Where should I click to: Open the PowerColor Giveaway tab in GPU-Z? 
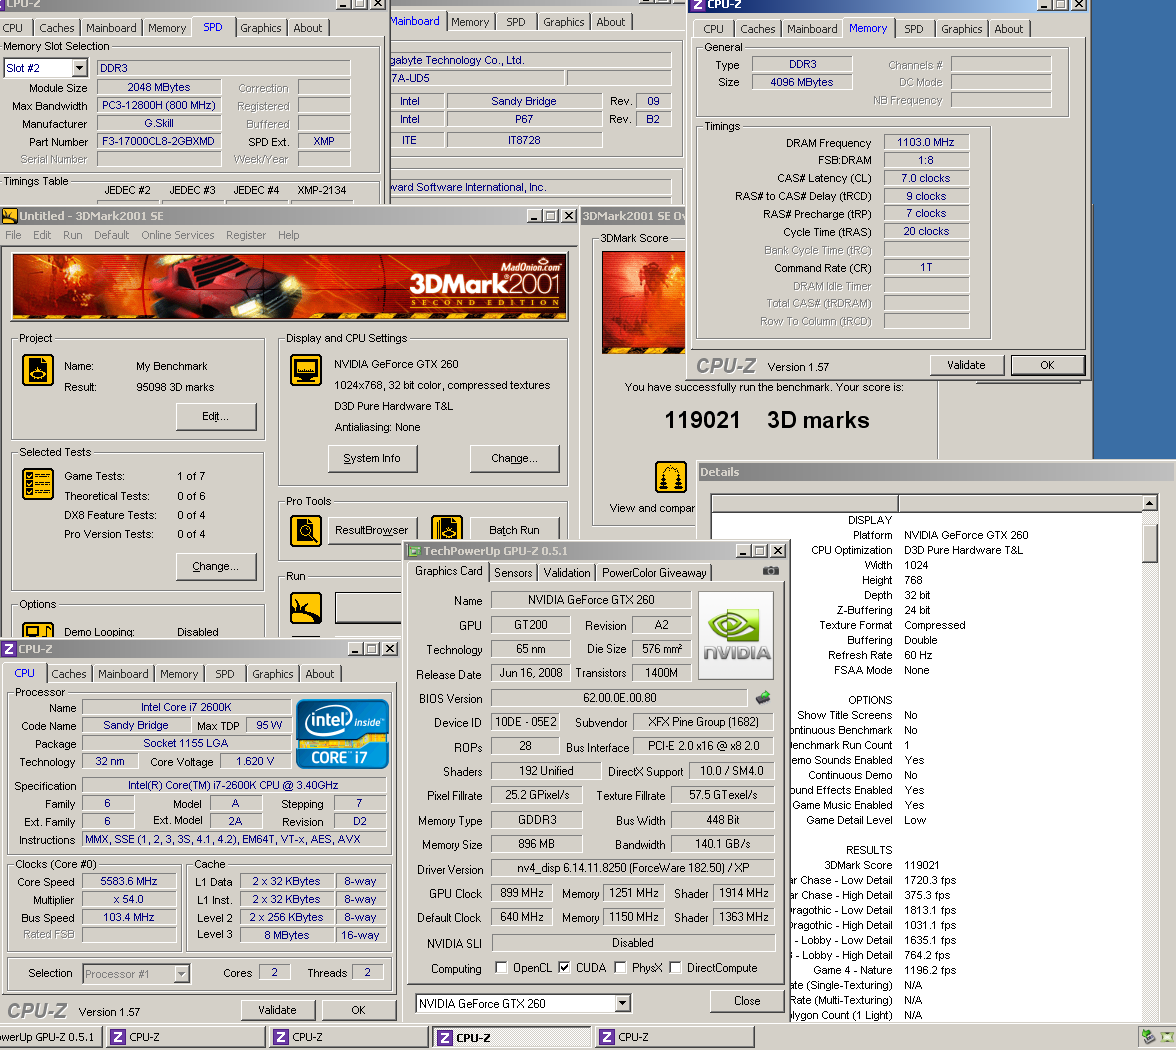[x=654, y=573]
